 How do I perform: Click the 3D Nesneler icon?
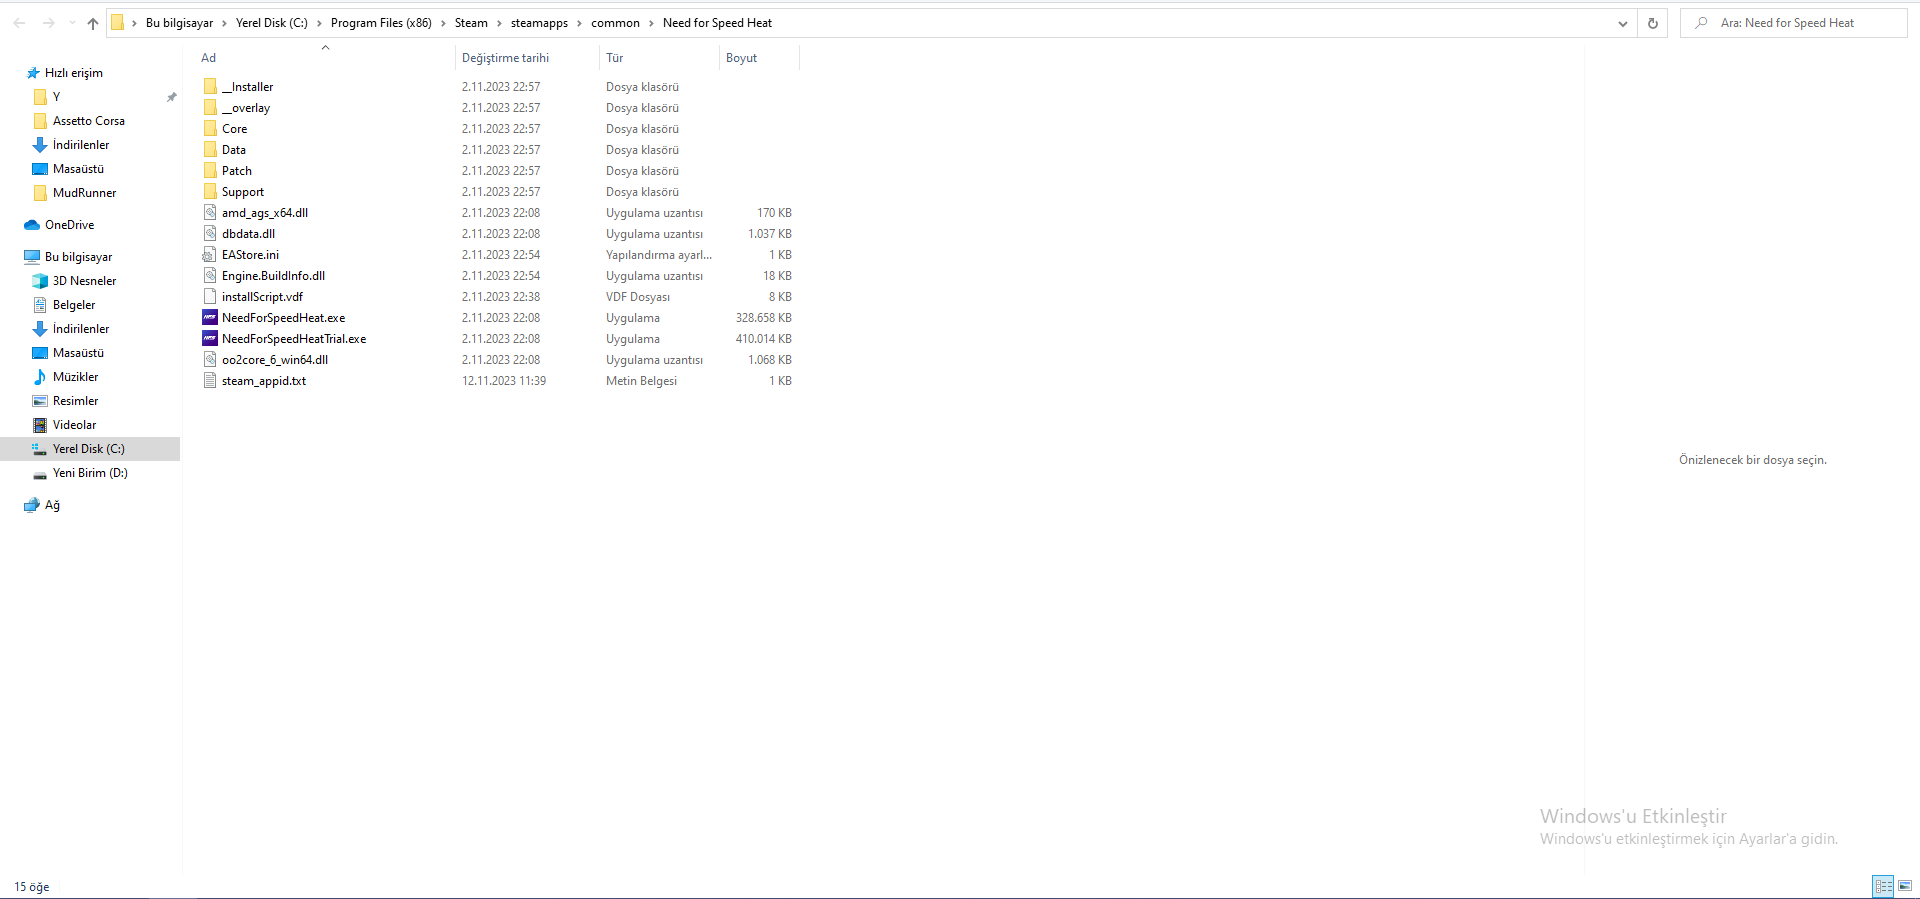(40, 281)
